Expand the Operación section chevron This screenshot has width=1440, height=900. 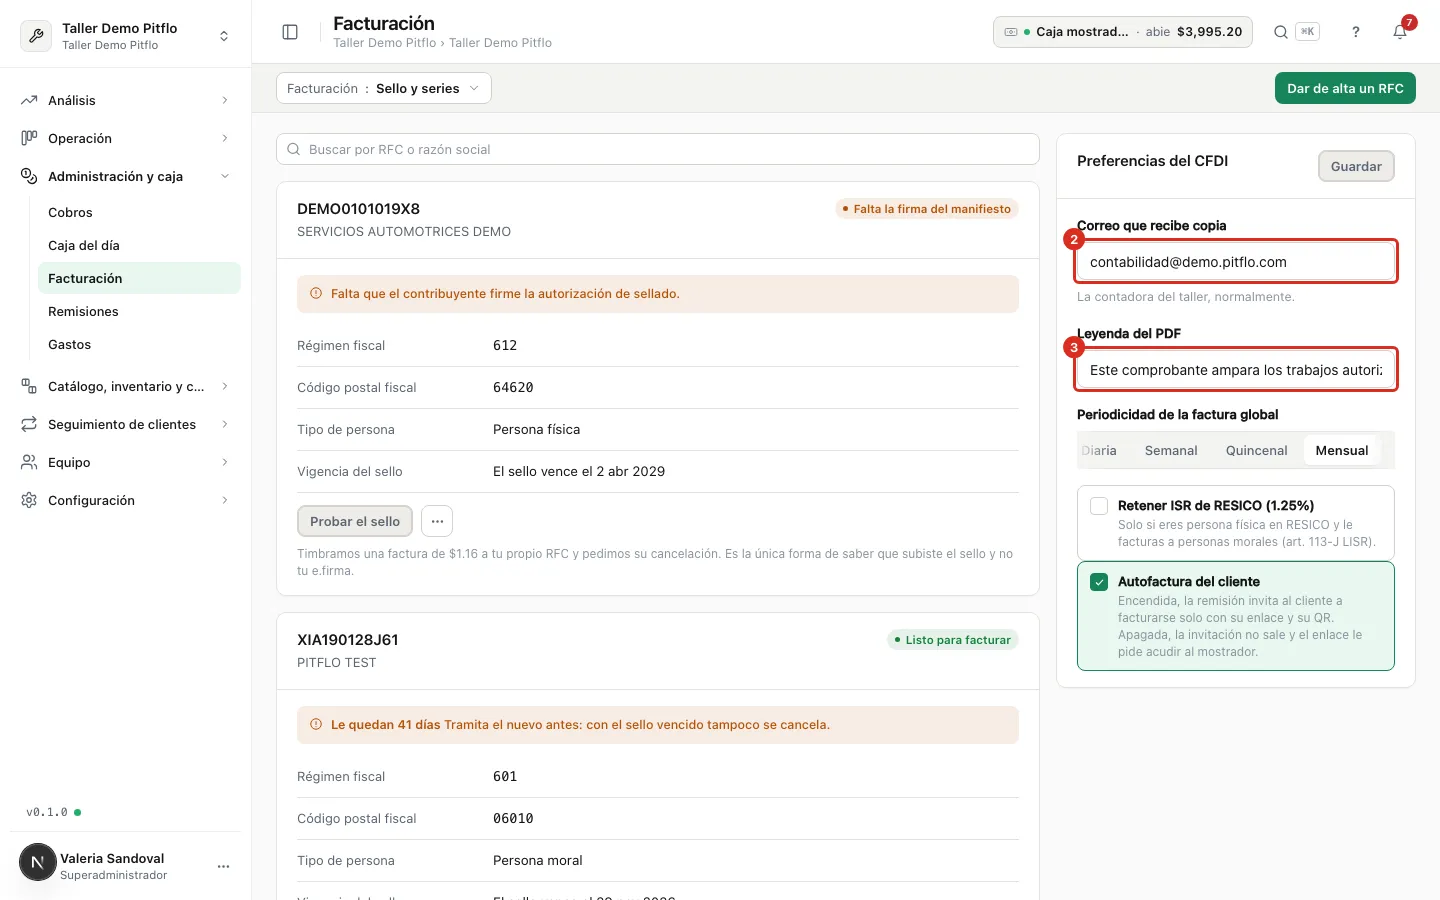(x=225, y=138)
